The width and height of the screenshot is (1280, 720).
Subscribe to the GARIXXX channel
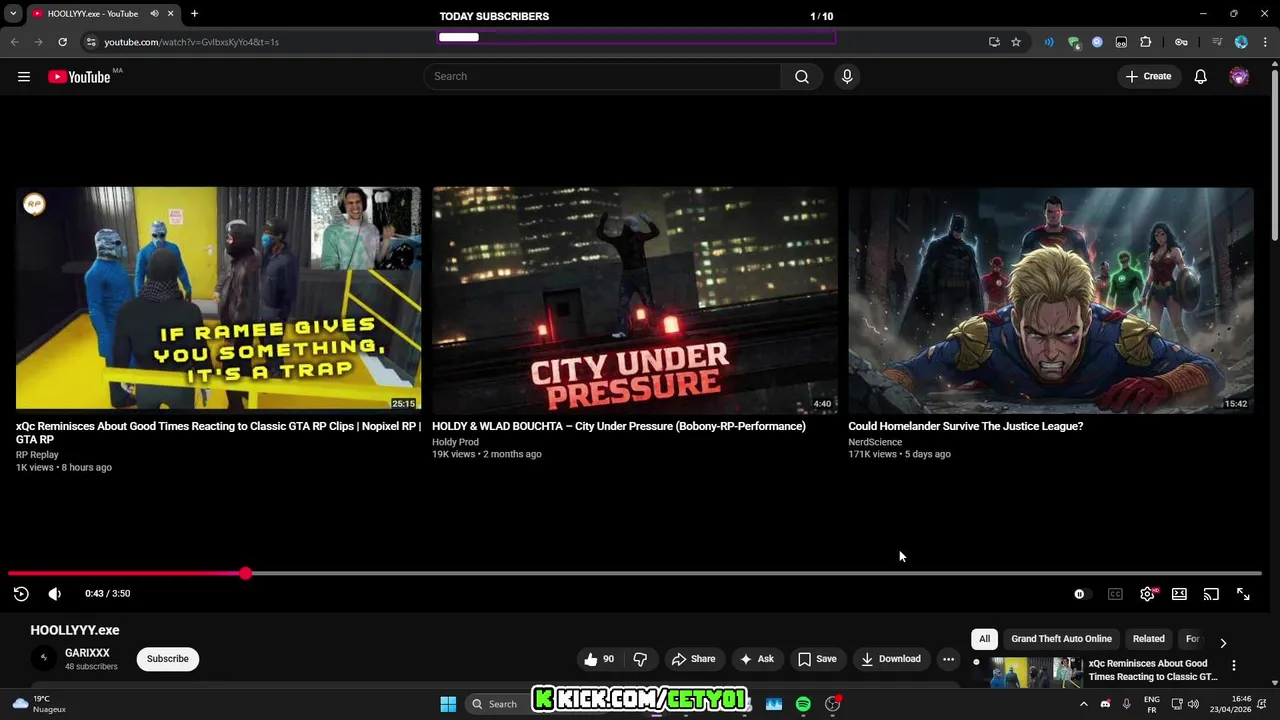click(x=168, y=659)
